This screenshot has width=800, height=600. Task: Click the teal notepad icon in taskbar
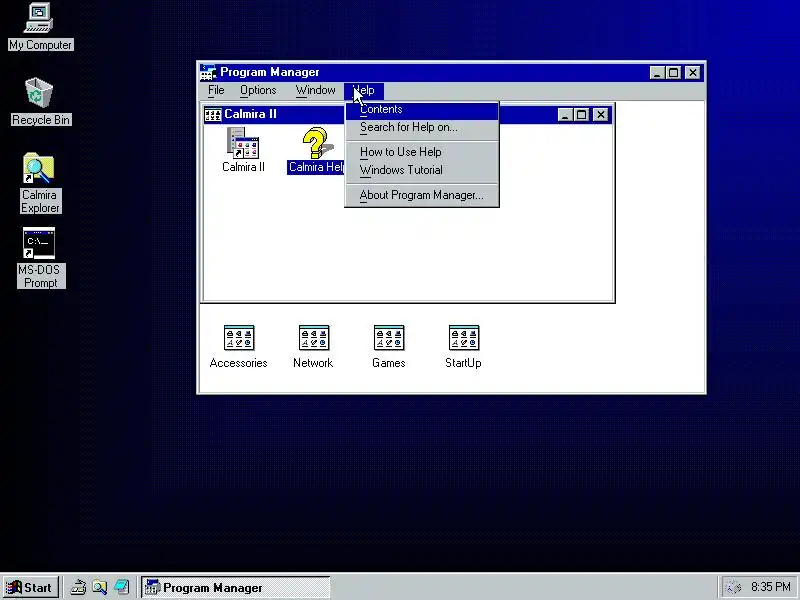coord(121,587)
